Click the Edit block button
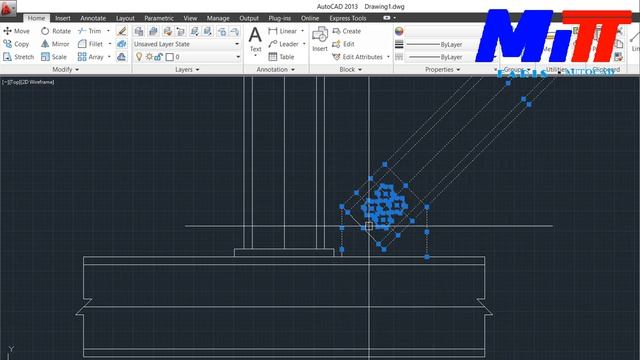Viewport: 640px width, 360px height. (x=343, y=44)
